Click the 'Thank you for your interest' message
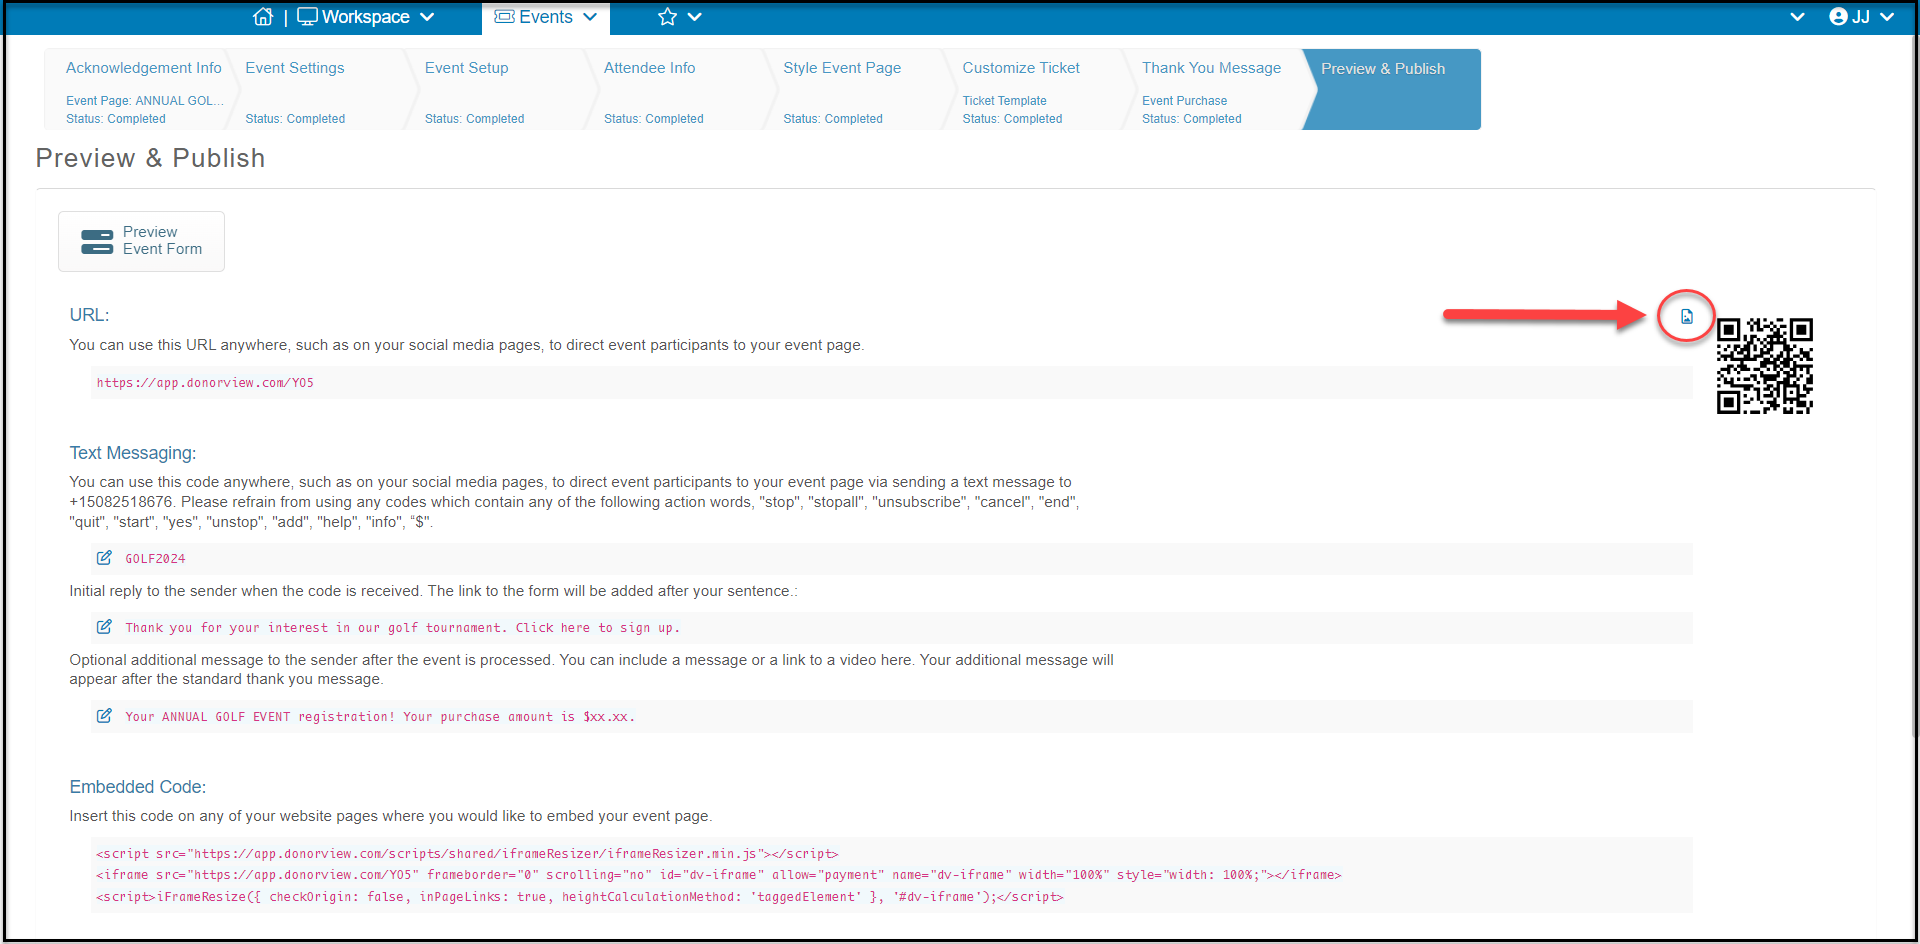This screenshot has width=1920, height=944. pos(402,628)
